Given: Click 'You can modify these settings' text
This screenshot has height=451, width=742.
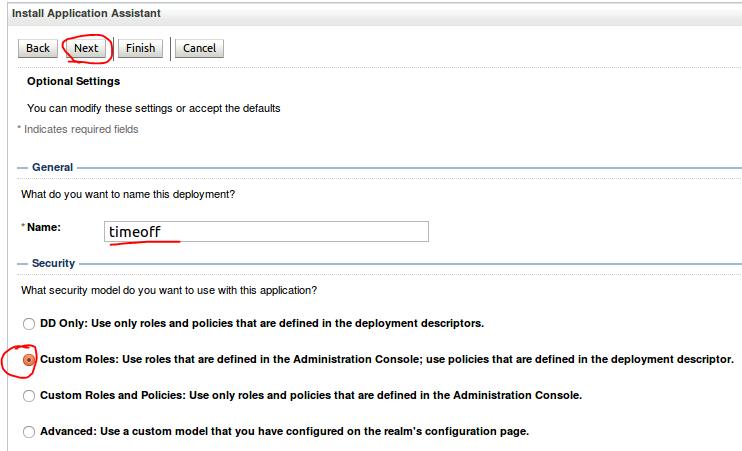Looking at the screenshot, I should point(153,108).
